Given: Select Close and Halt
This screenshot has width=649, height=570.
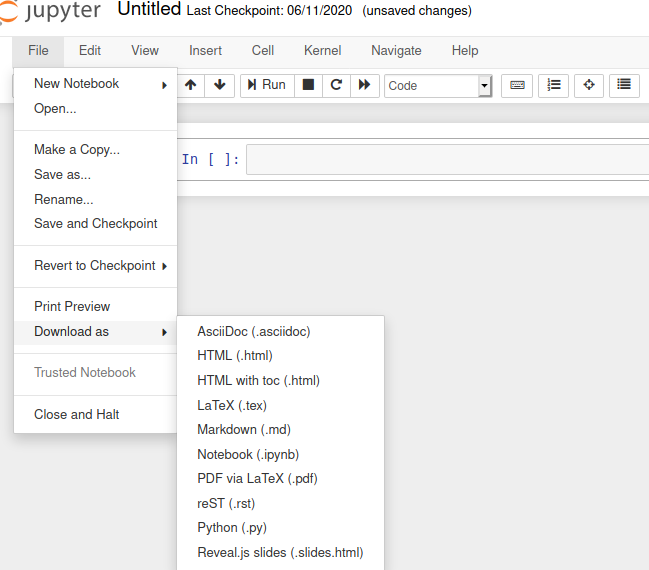Looking at the screenshot, I should tap(96, 414).
